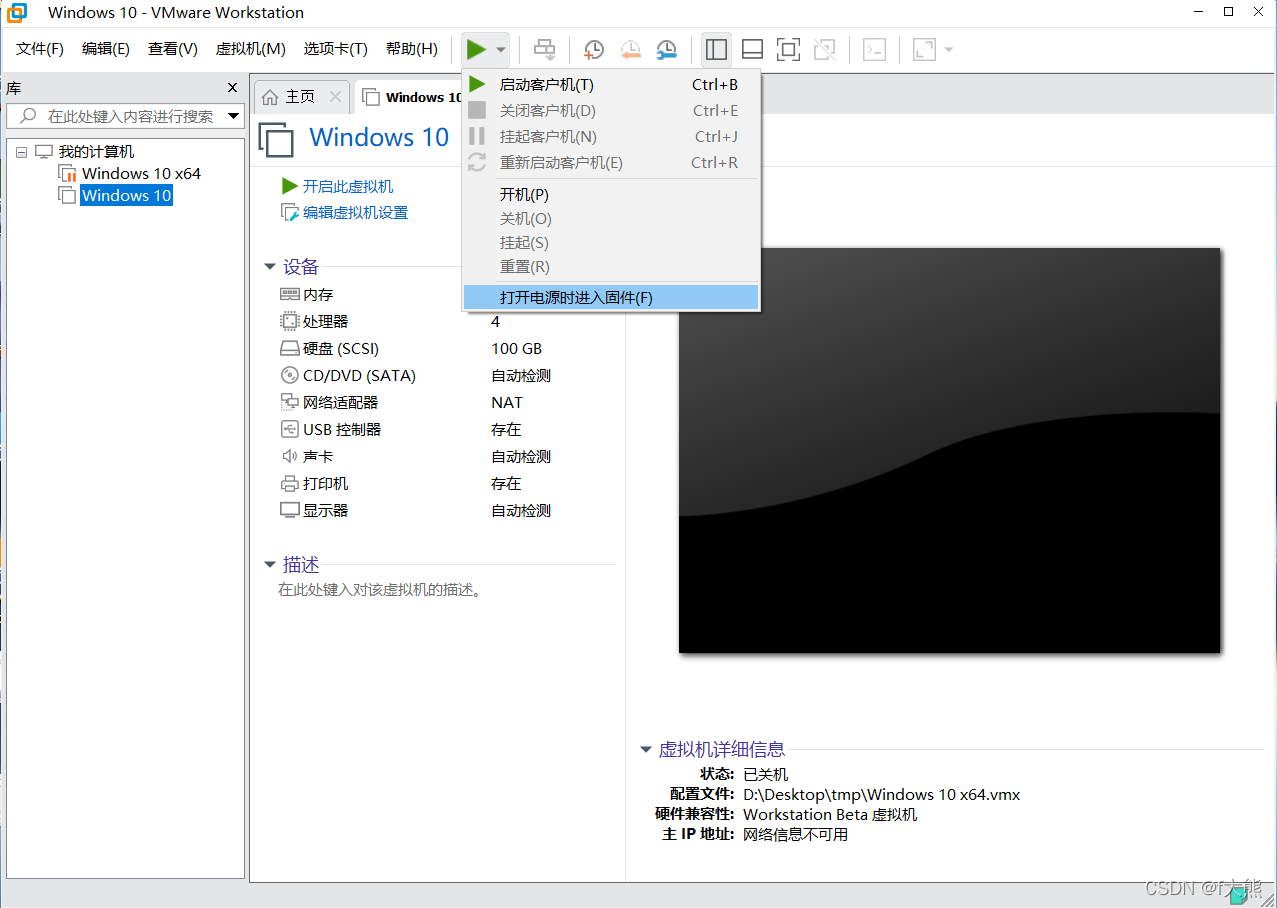This screenshot has height=908, width=1277.
Task: Open the library search filter dropdown
Action: (x=234, y=116)
